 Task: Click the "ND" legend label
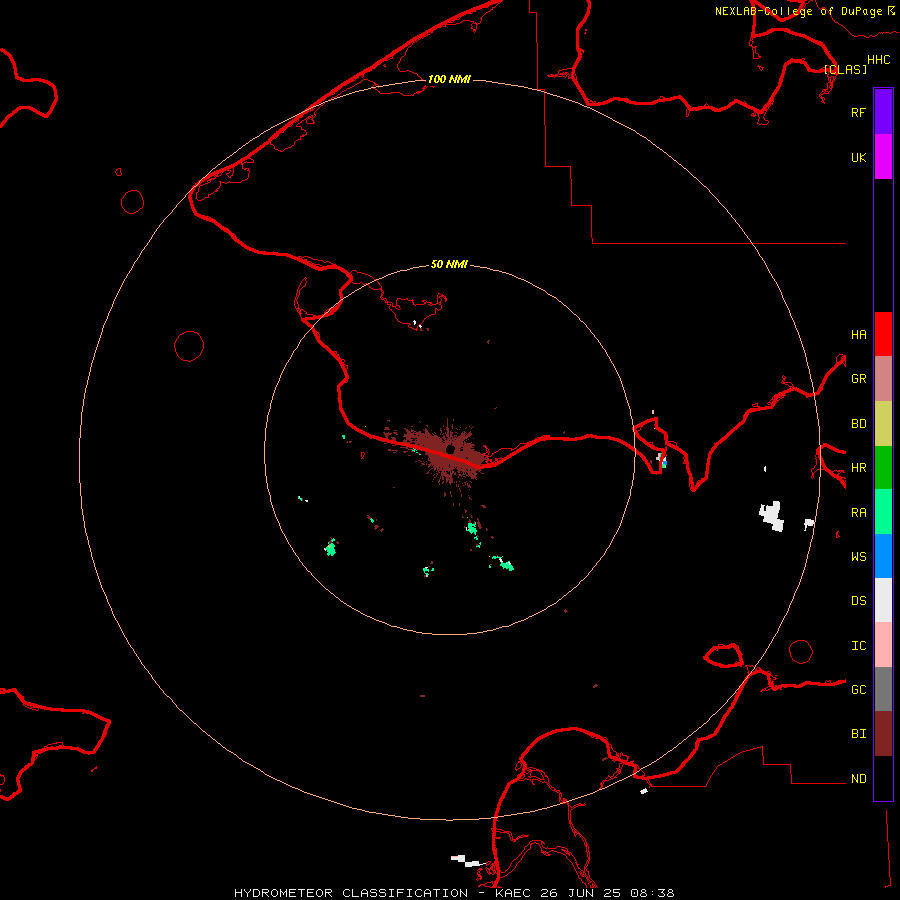(x=858, y=779)
